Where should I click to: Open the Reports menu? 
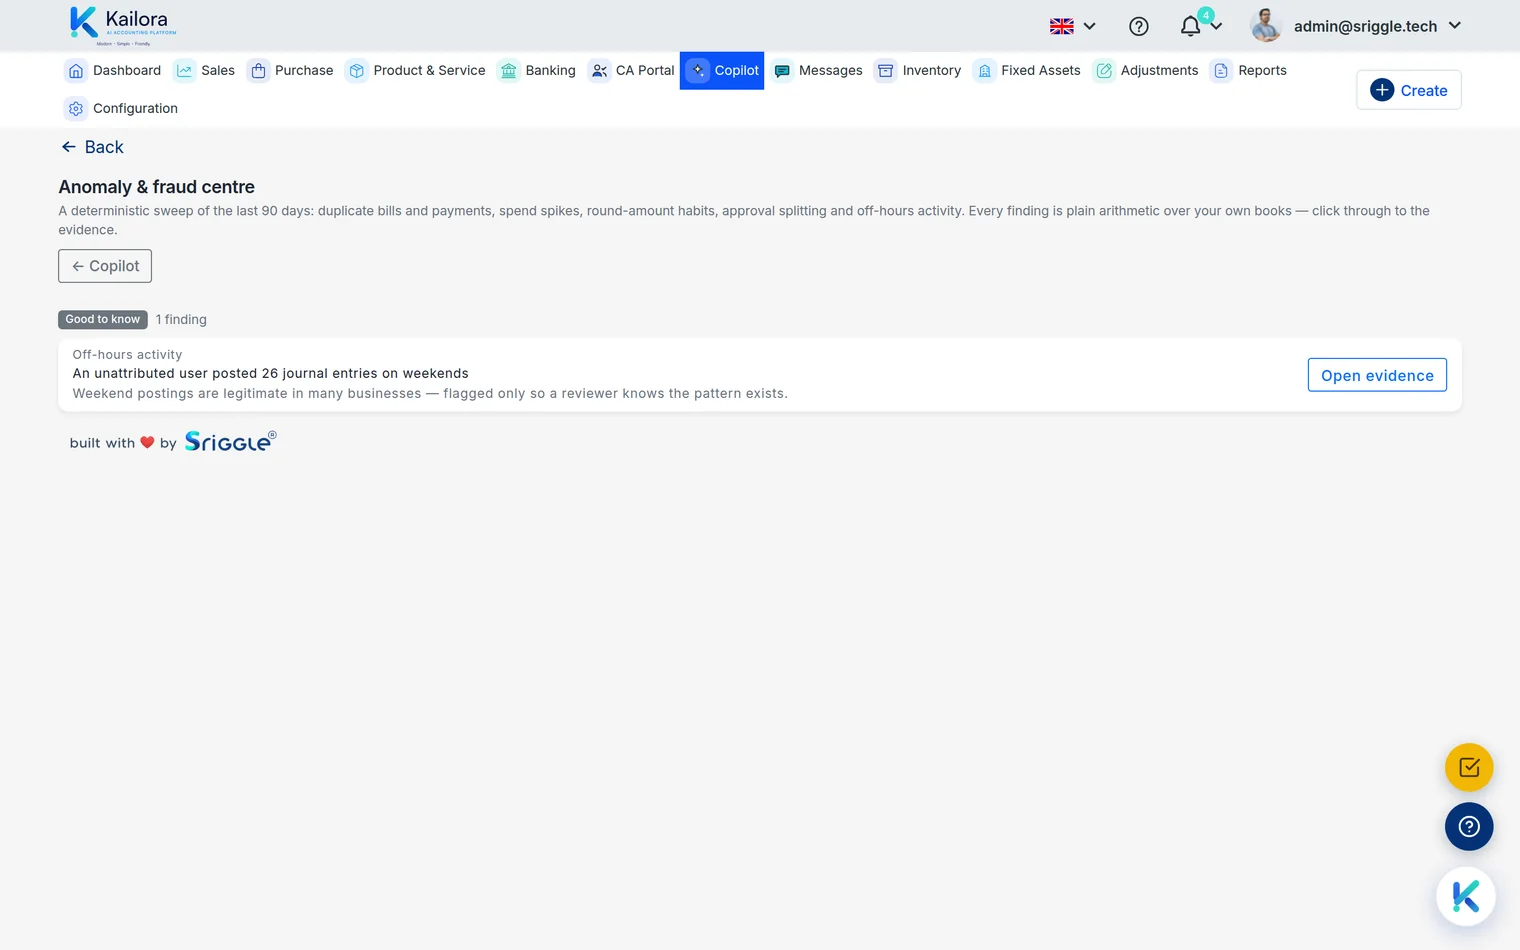click(x=1249, y=71)
